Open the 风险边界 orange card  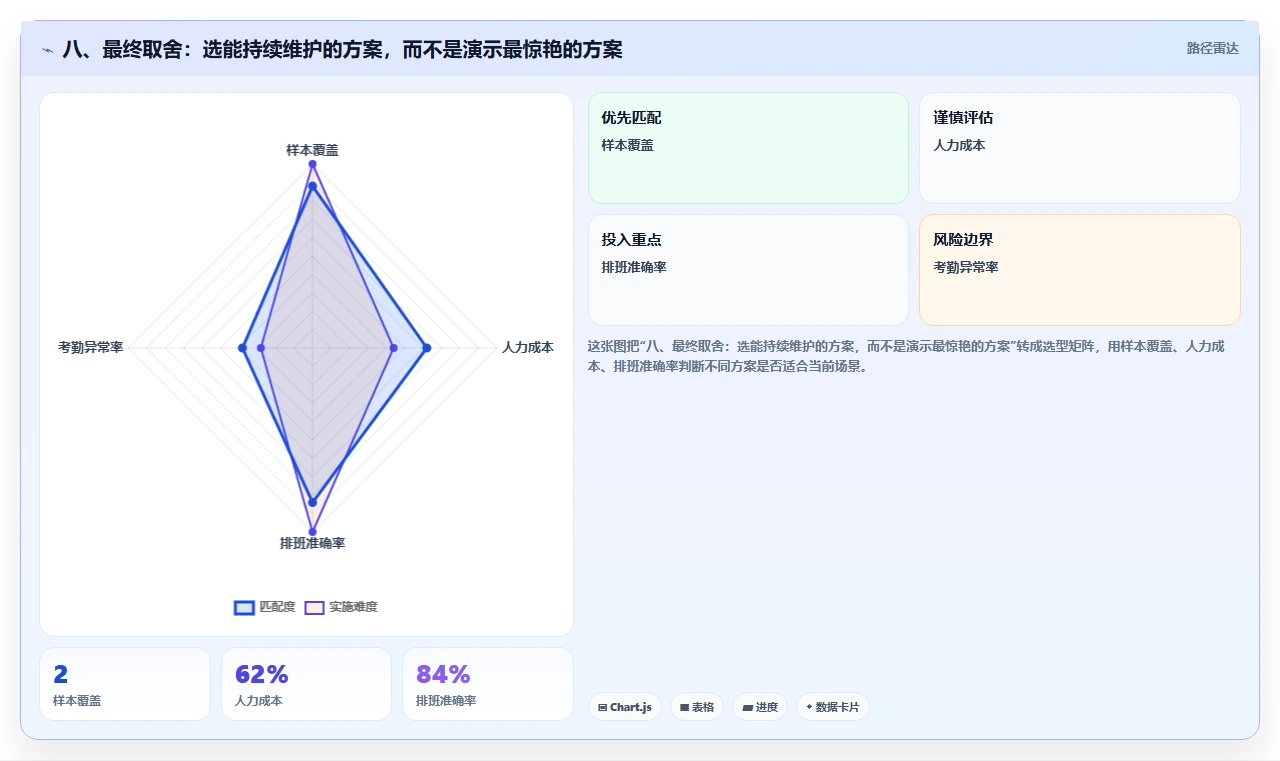click(x=1080, y=270)
